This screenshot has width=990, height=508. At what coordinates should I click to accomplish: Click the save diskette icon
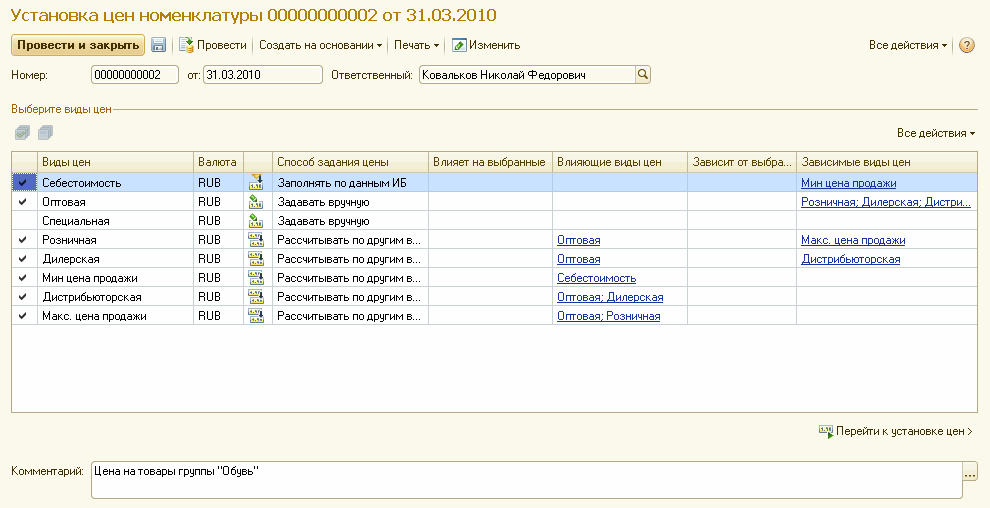[158, 45]
